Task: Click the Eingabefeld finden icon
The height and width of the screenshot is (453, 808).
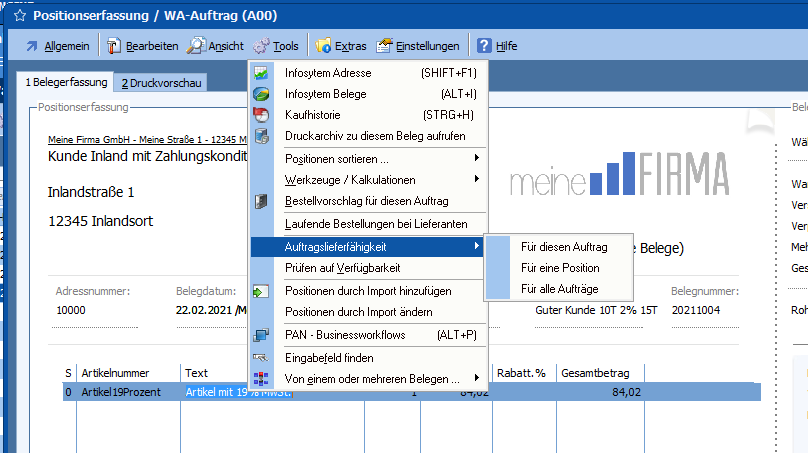Action: (x=261, y=357)
